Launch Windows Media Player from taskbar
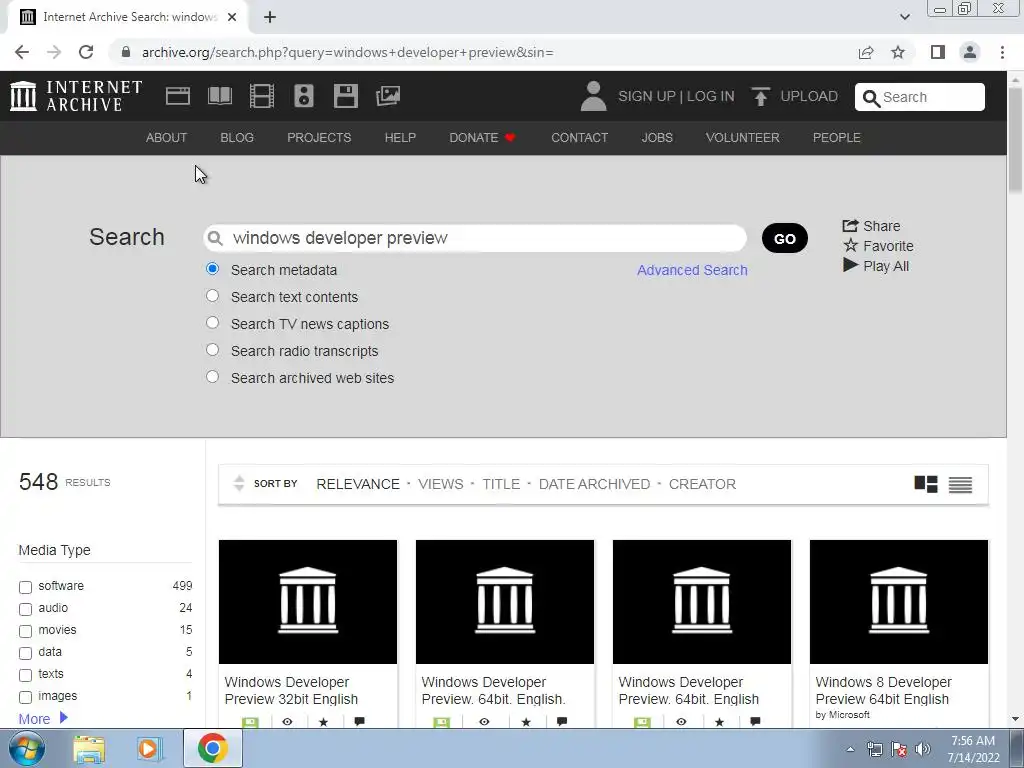 [150, 749]
